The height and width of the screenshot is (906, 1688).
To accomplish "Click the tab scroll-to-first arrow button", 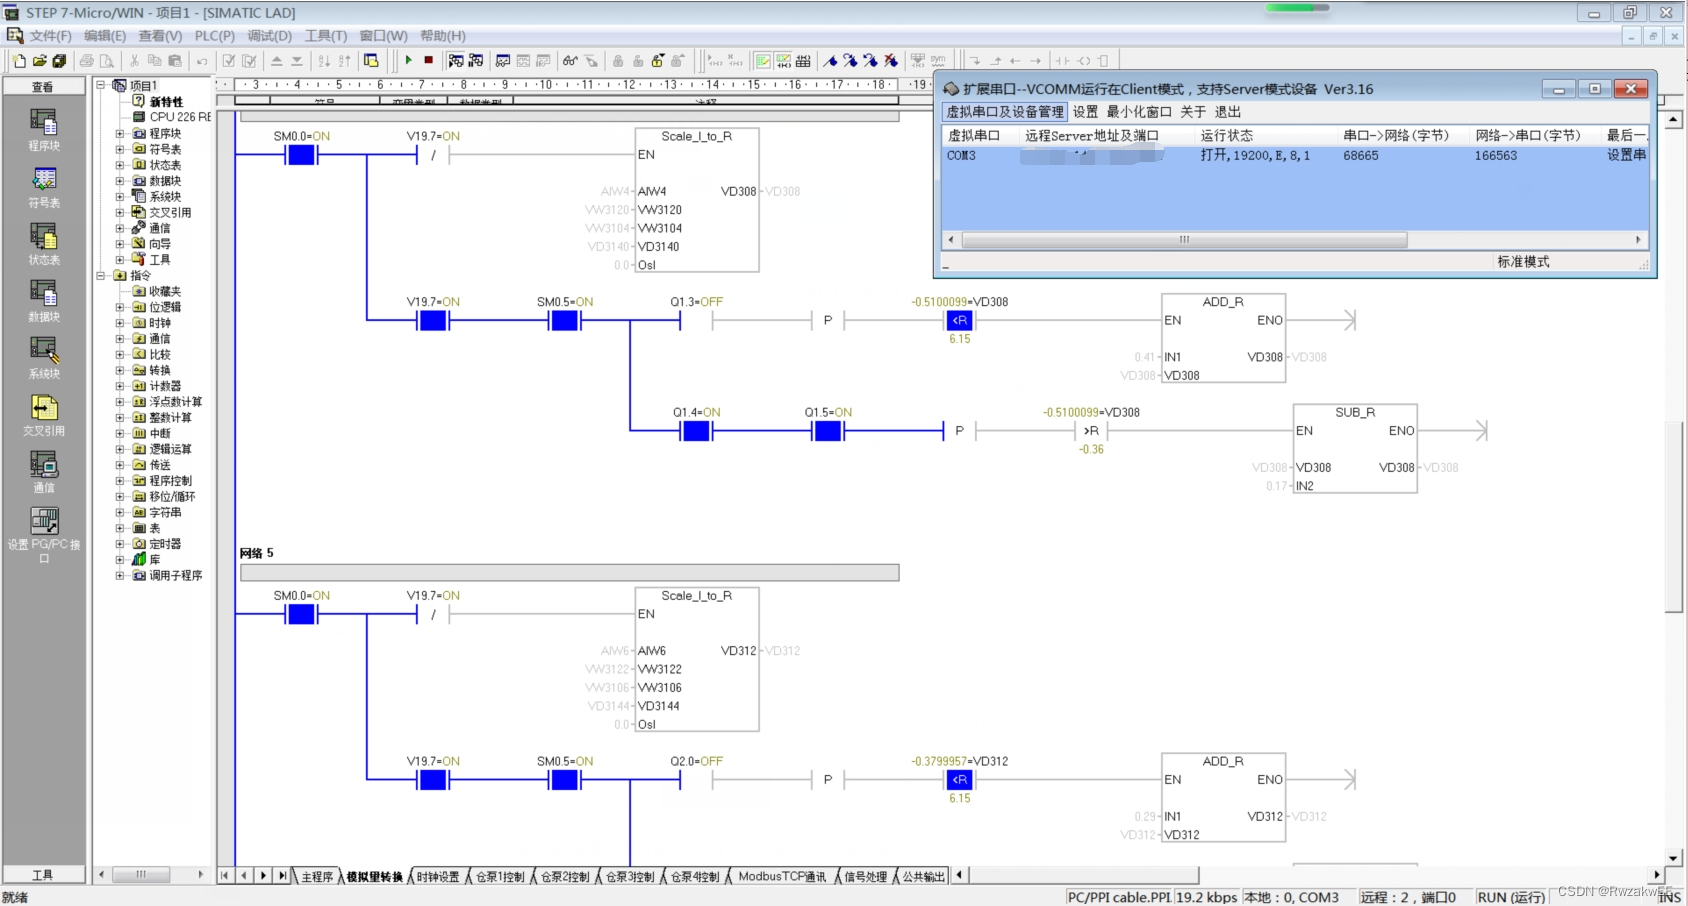I will click(224, 876).
